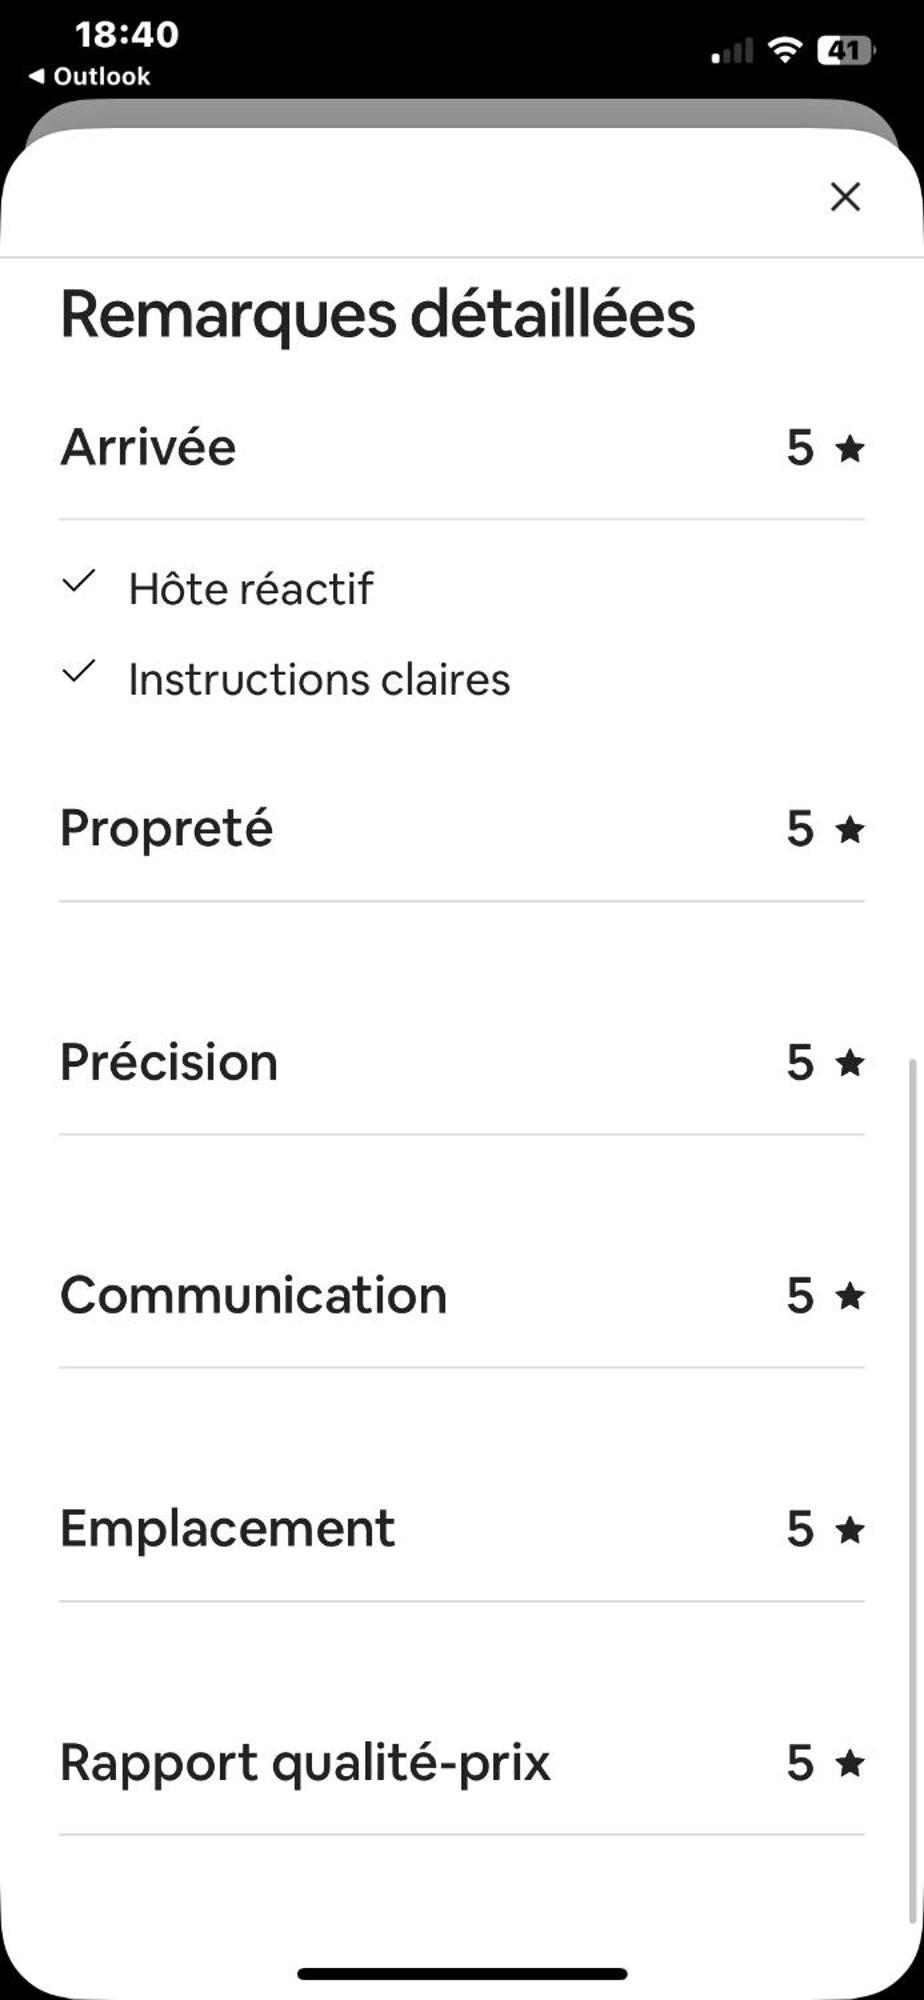Tap the Remarques détaillées heading
The height and width of the screenshot is (2000, 924).
point(377,315)
